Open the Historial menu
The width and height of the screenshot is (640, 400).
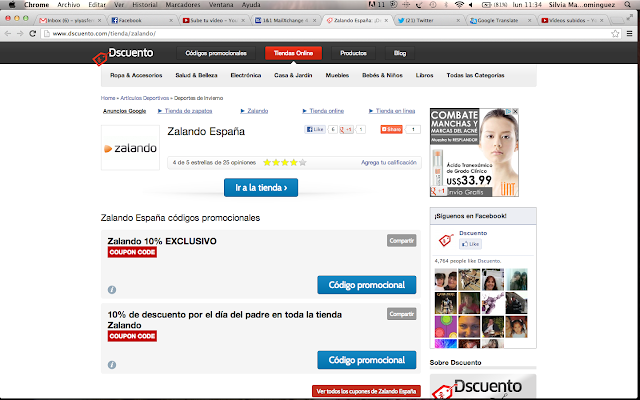coord(144,5)
